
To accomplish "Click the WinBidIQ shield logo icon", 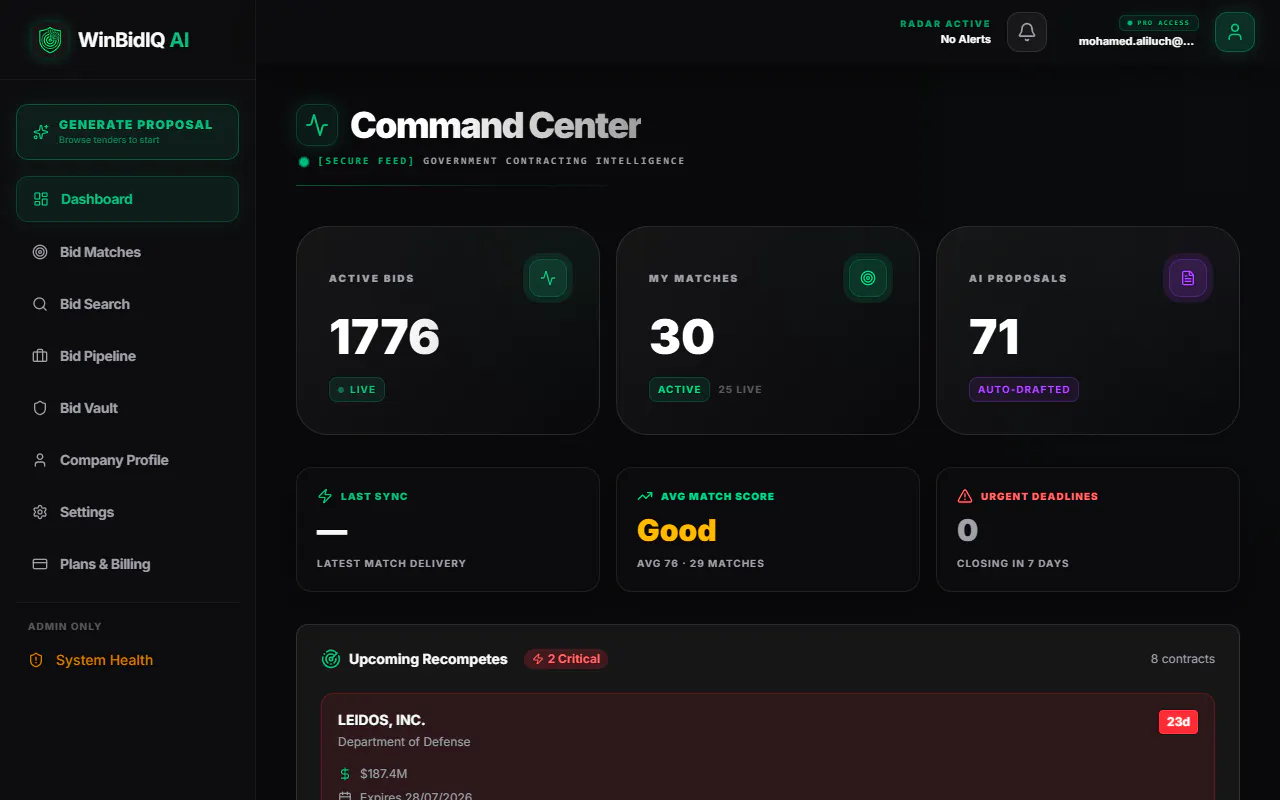I will click(x=50, y=40).
